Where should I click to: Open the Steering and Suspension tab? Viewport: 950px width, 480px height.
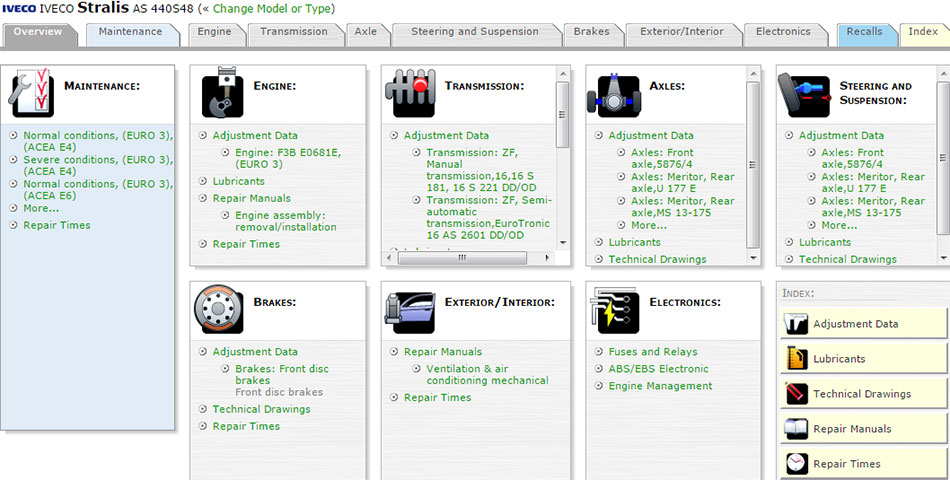pos(476,34)
